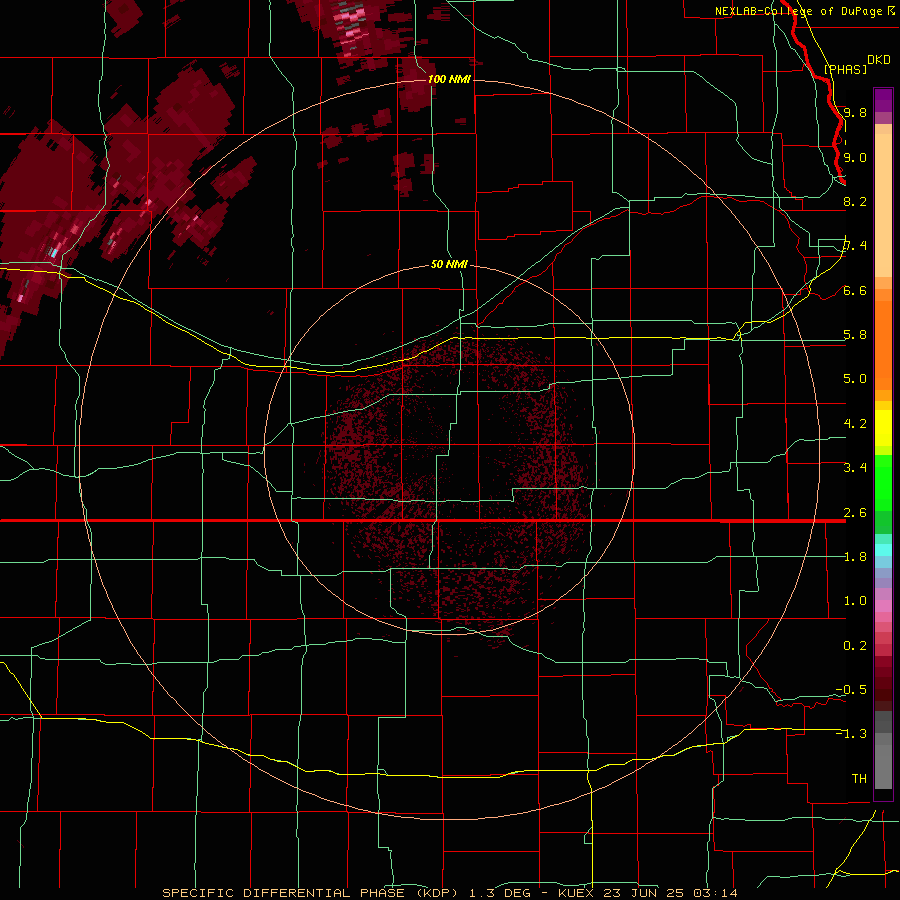Select the purple top band of the color scale
The width and height of the screenshot is (900, 900).
click(x=883, y=100)
